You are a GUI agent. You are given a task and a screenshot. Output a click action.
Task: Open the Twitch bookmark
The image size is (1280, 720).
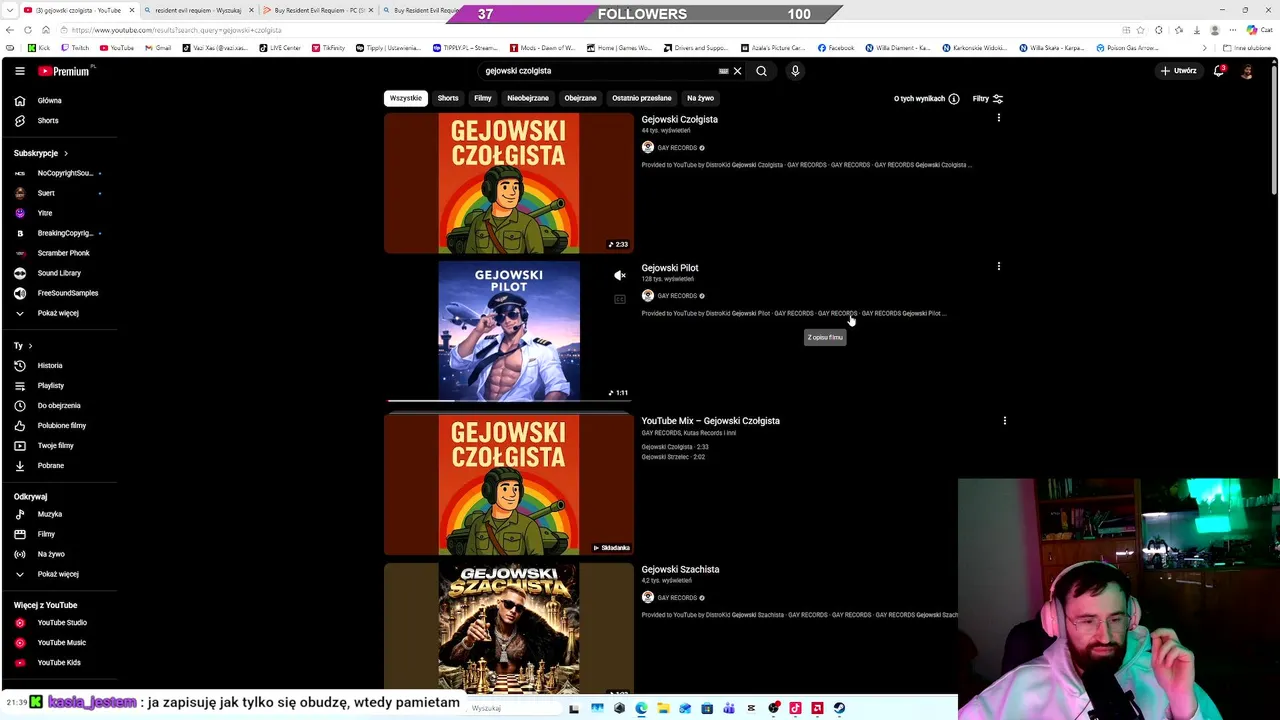pyautogui.click(x=75, y=48)
